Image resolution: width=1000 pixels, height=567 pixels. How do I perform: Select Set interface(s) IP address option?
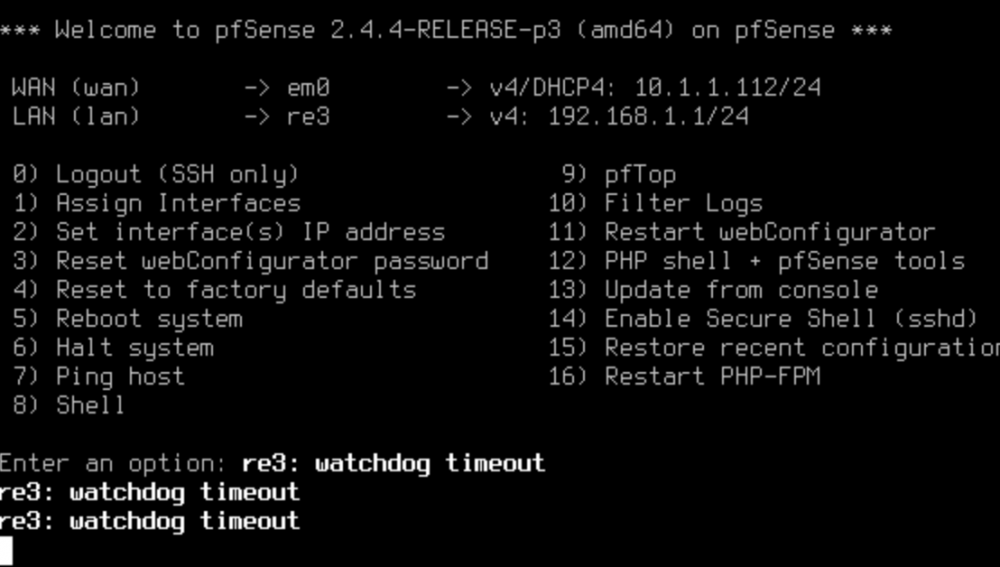(x=229, y=232)
